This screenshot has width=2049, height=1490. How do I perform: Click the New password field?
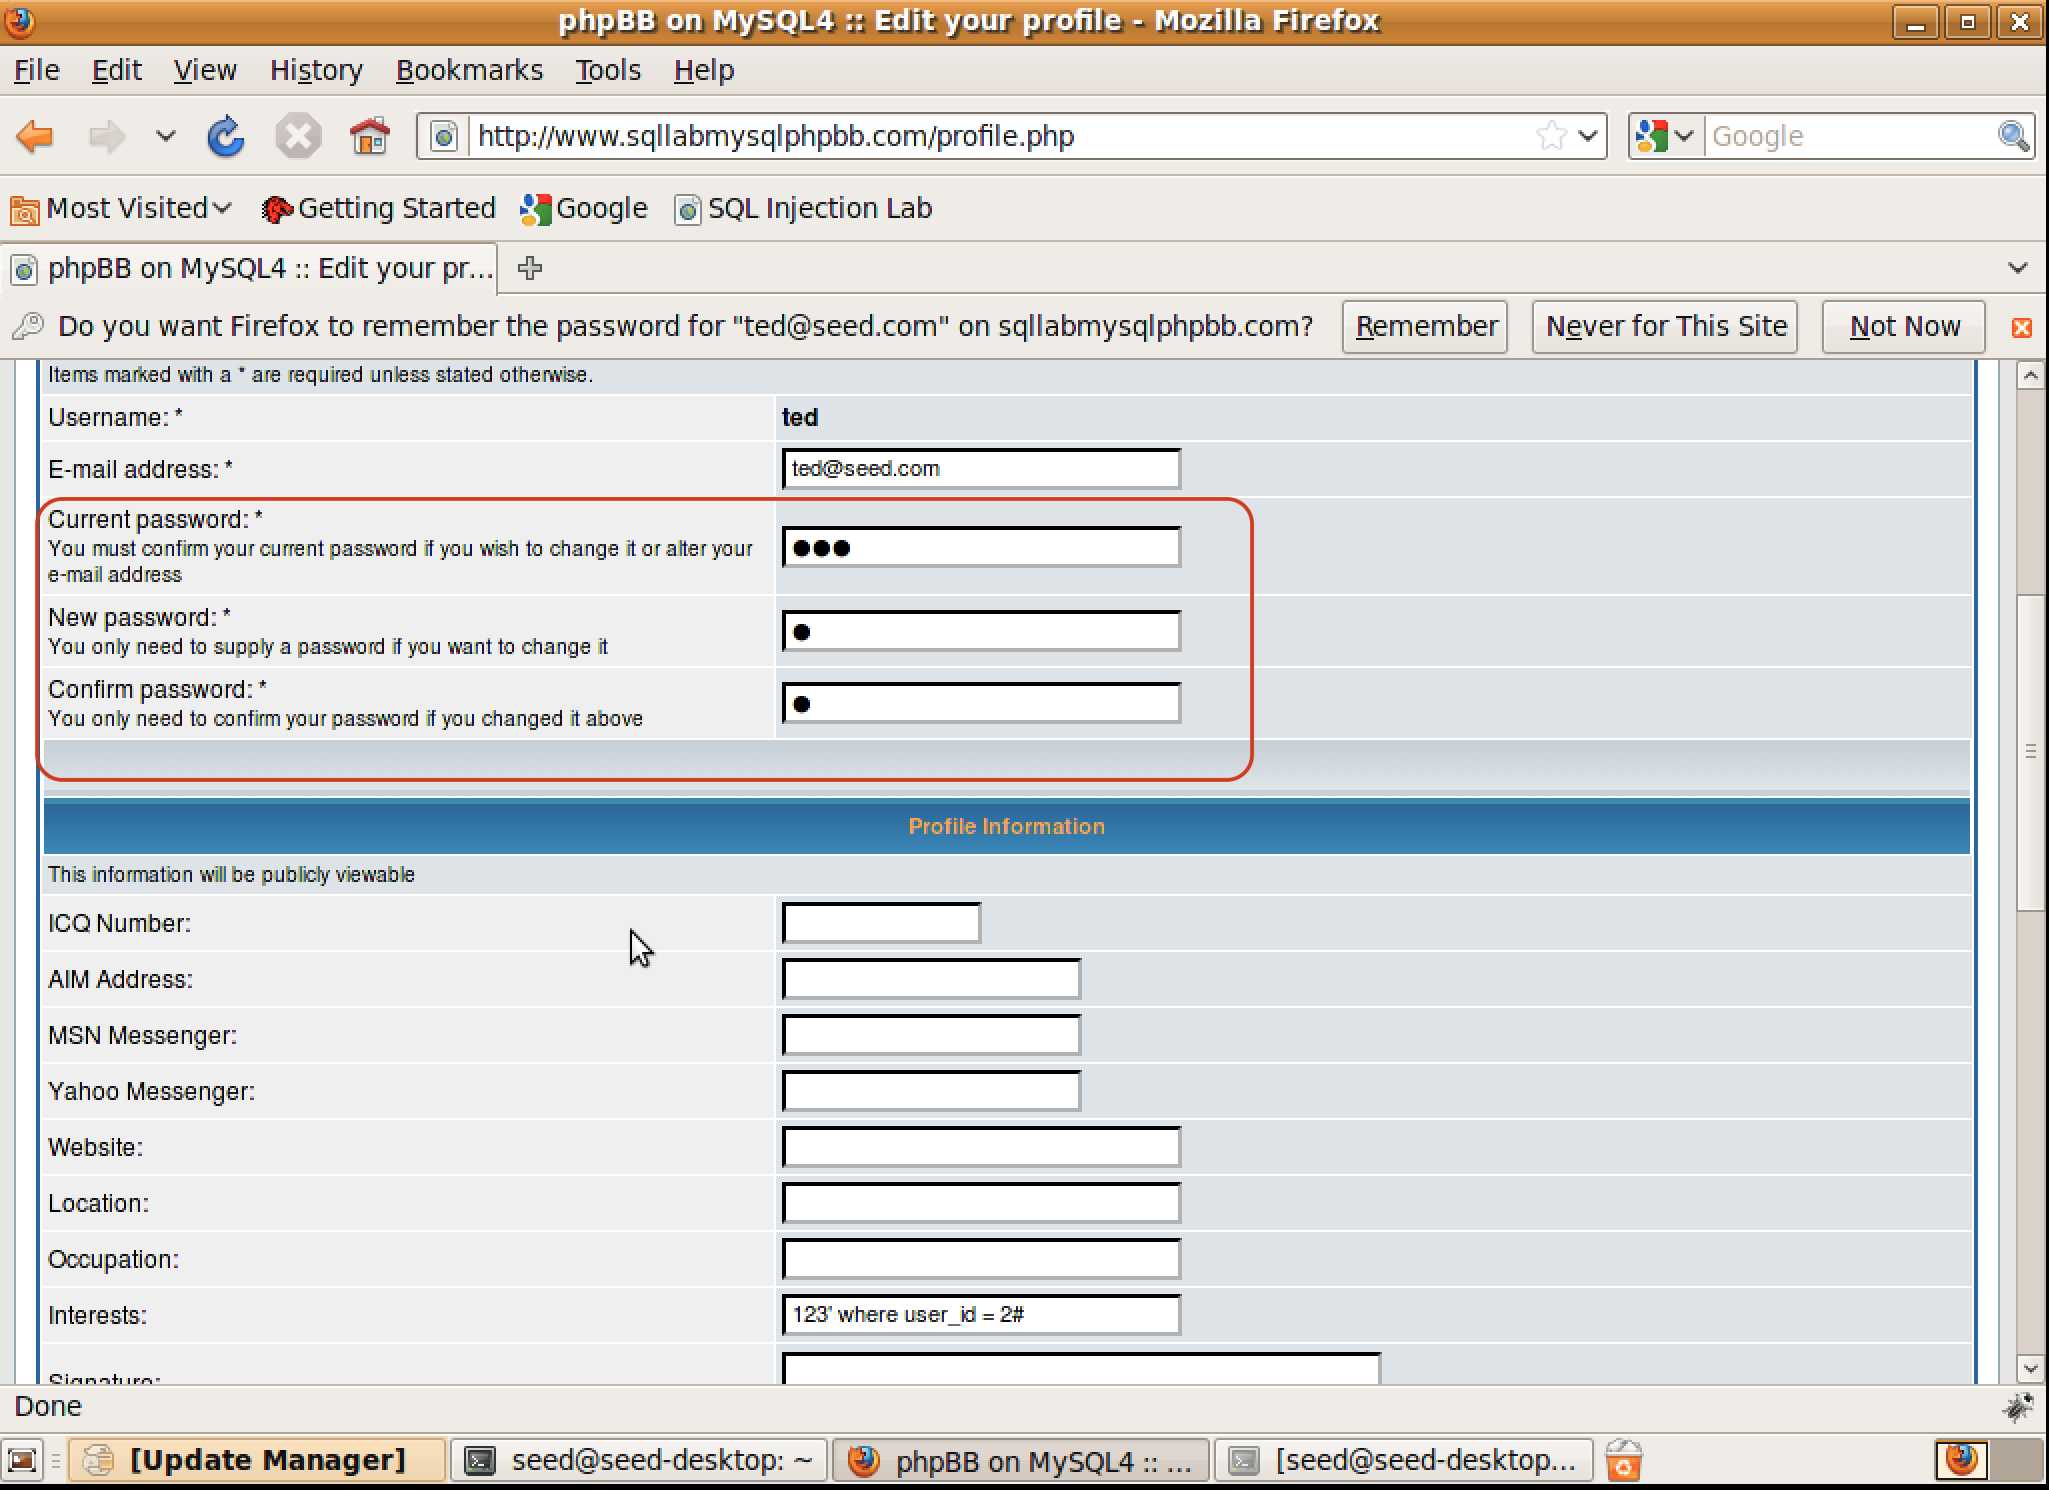click(981, 631)
